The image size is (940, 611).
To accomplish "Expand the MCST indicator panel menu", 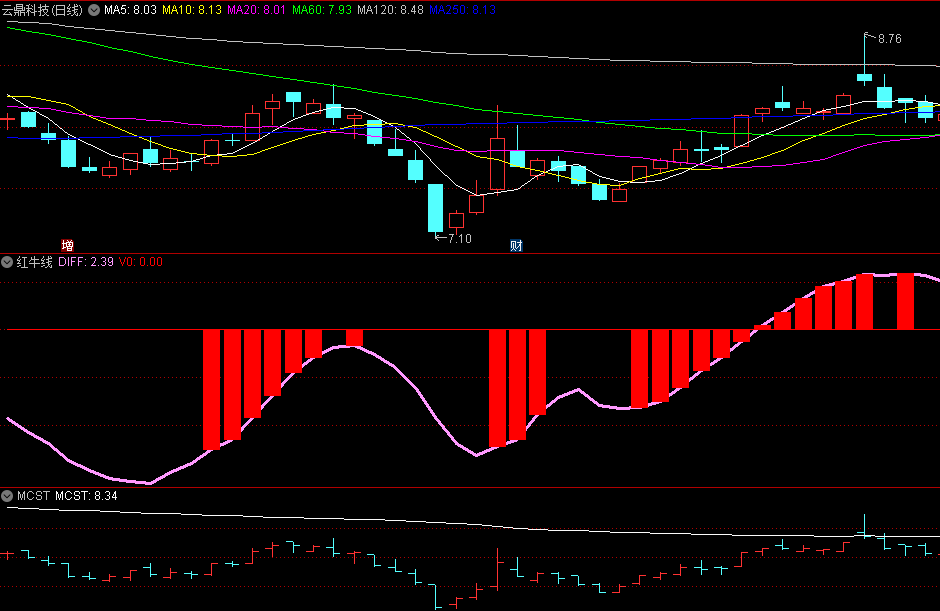I will pos(7,496).
